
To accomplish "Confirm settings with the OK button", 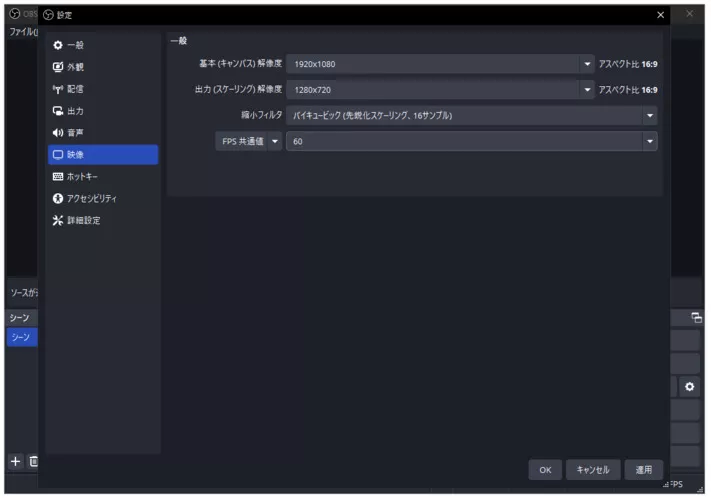I will [545, 471].
